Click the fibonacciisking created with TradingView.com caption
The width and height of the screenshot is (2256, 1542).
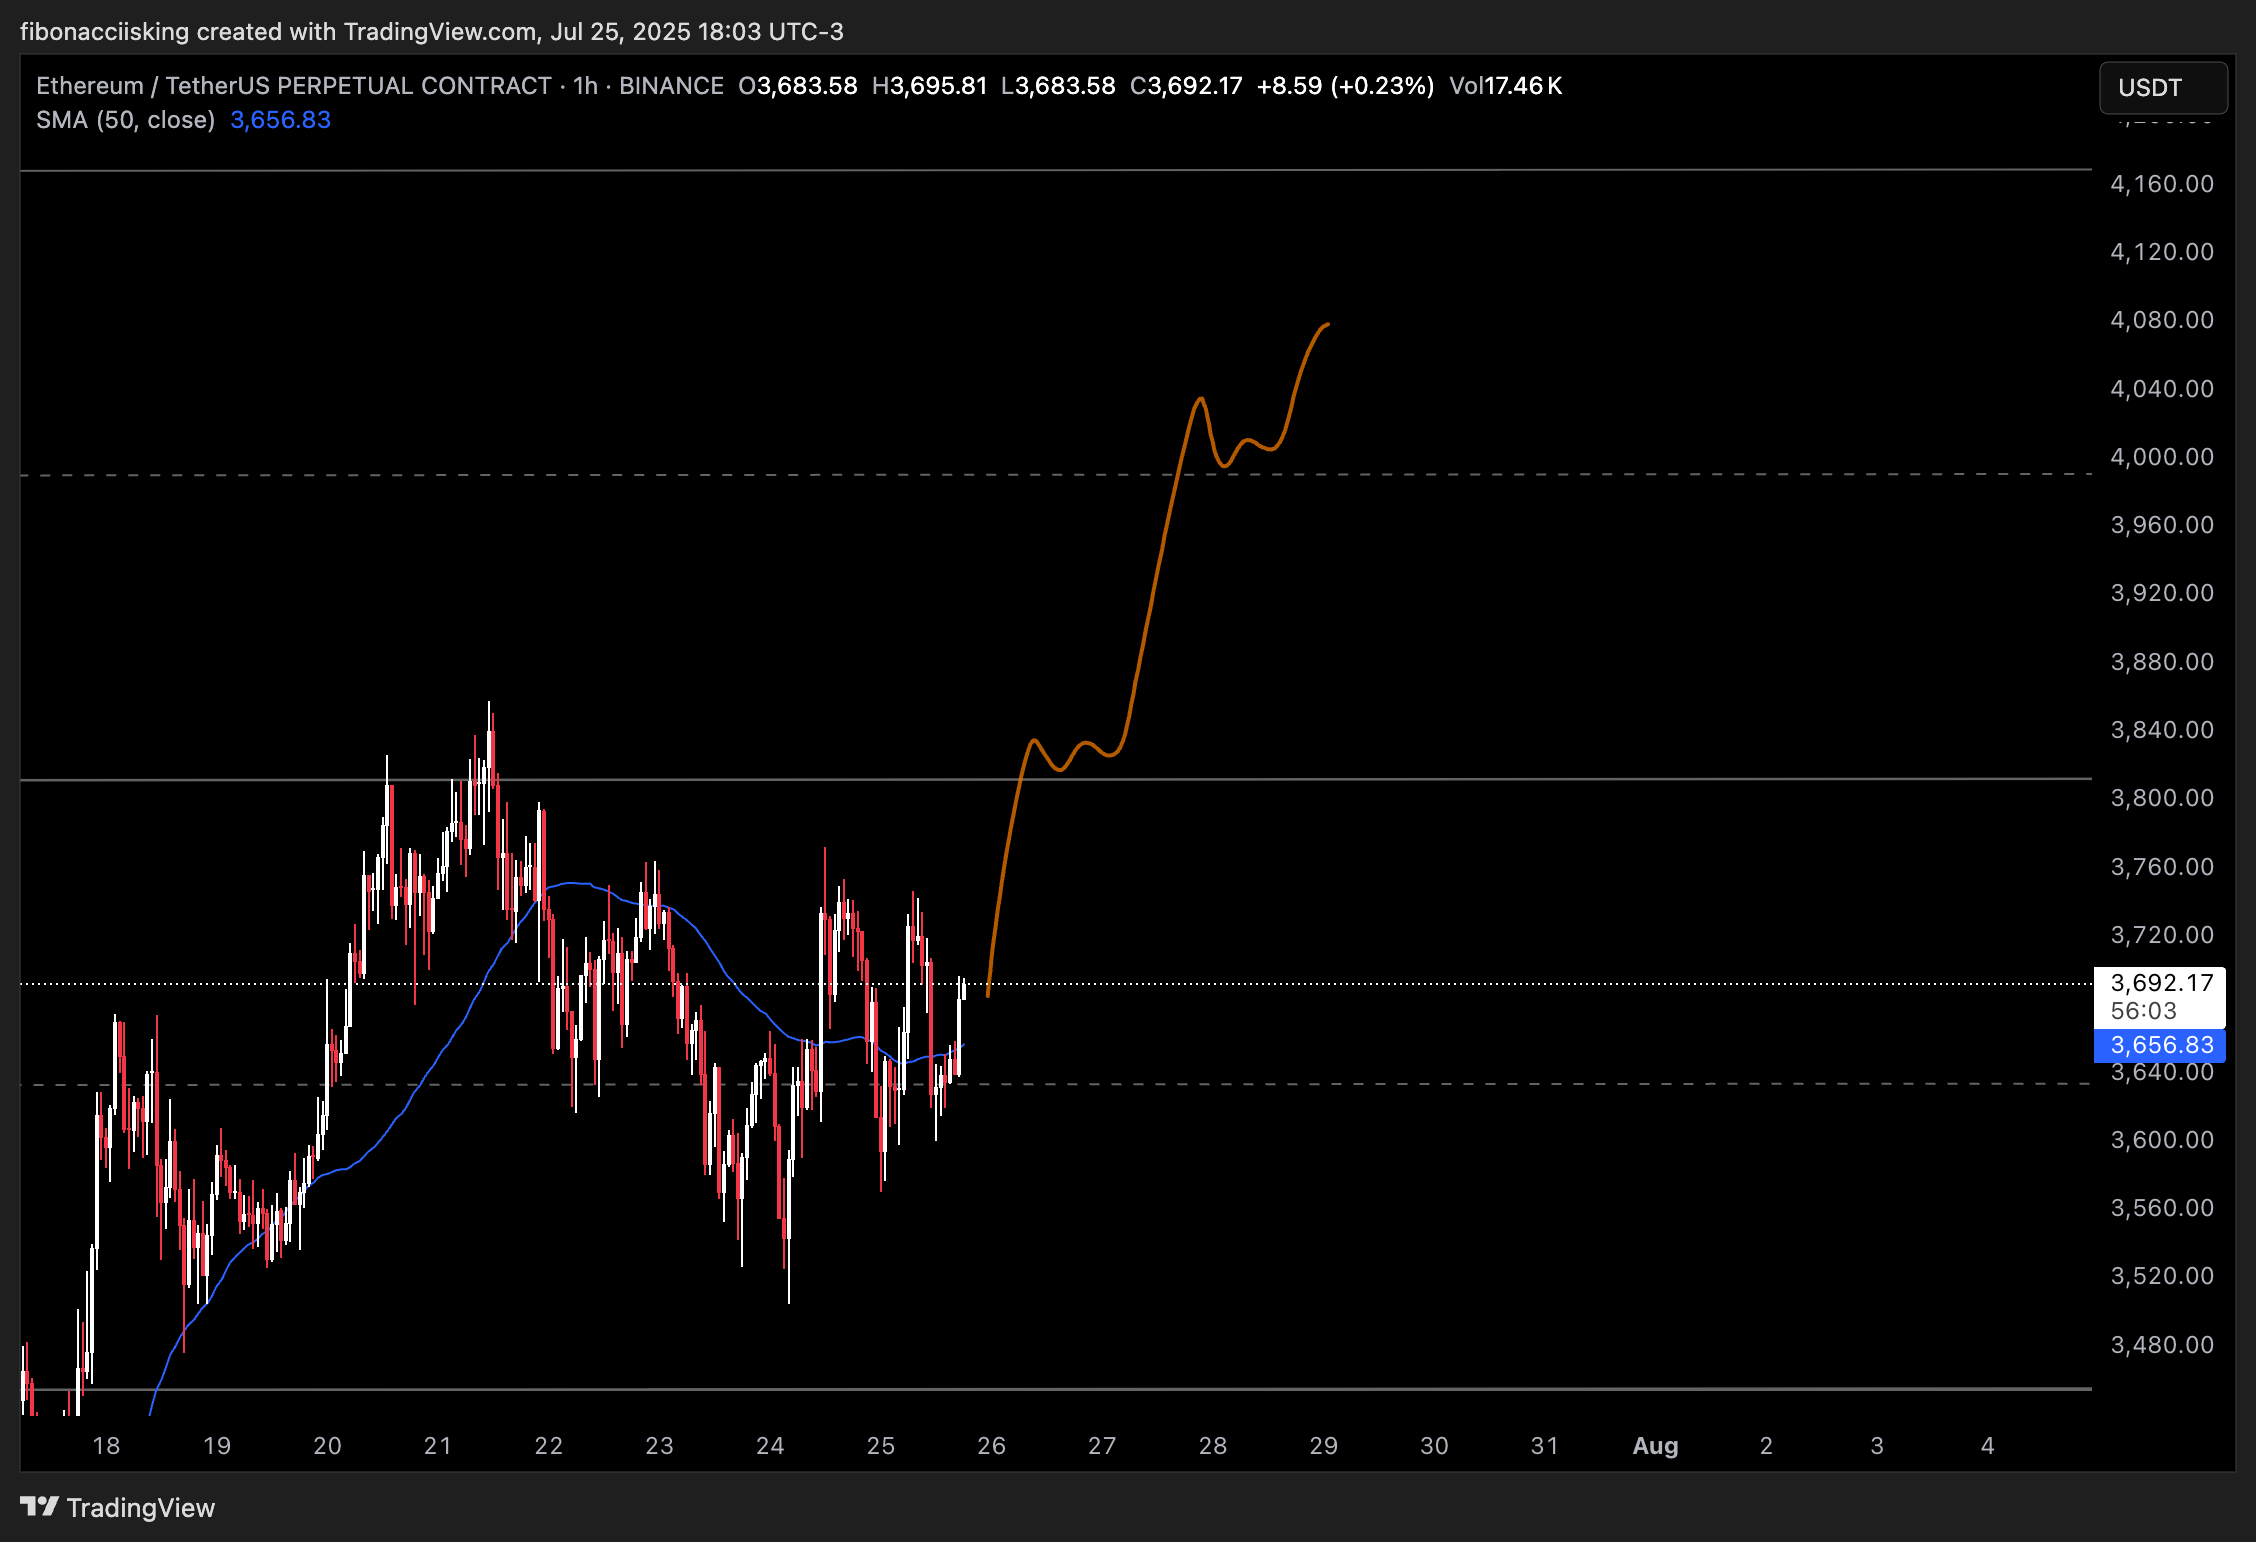(x=432, y=32)
